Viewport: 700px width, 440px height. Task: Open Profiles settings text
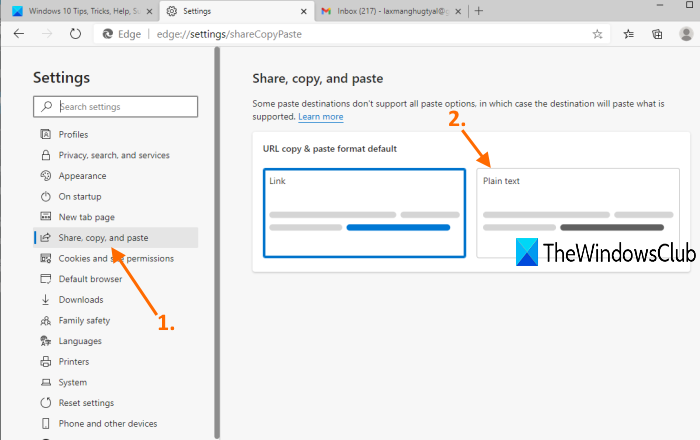[73, 134]
